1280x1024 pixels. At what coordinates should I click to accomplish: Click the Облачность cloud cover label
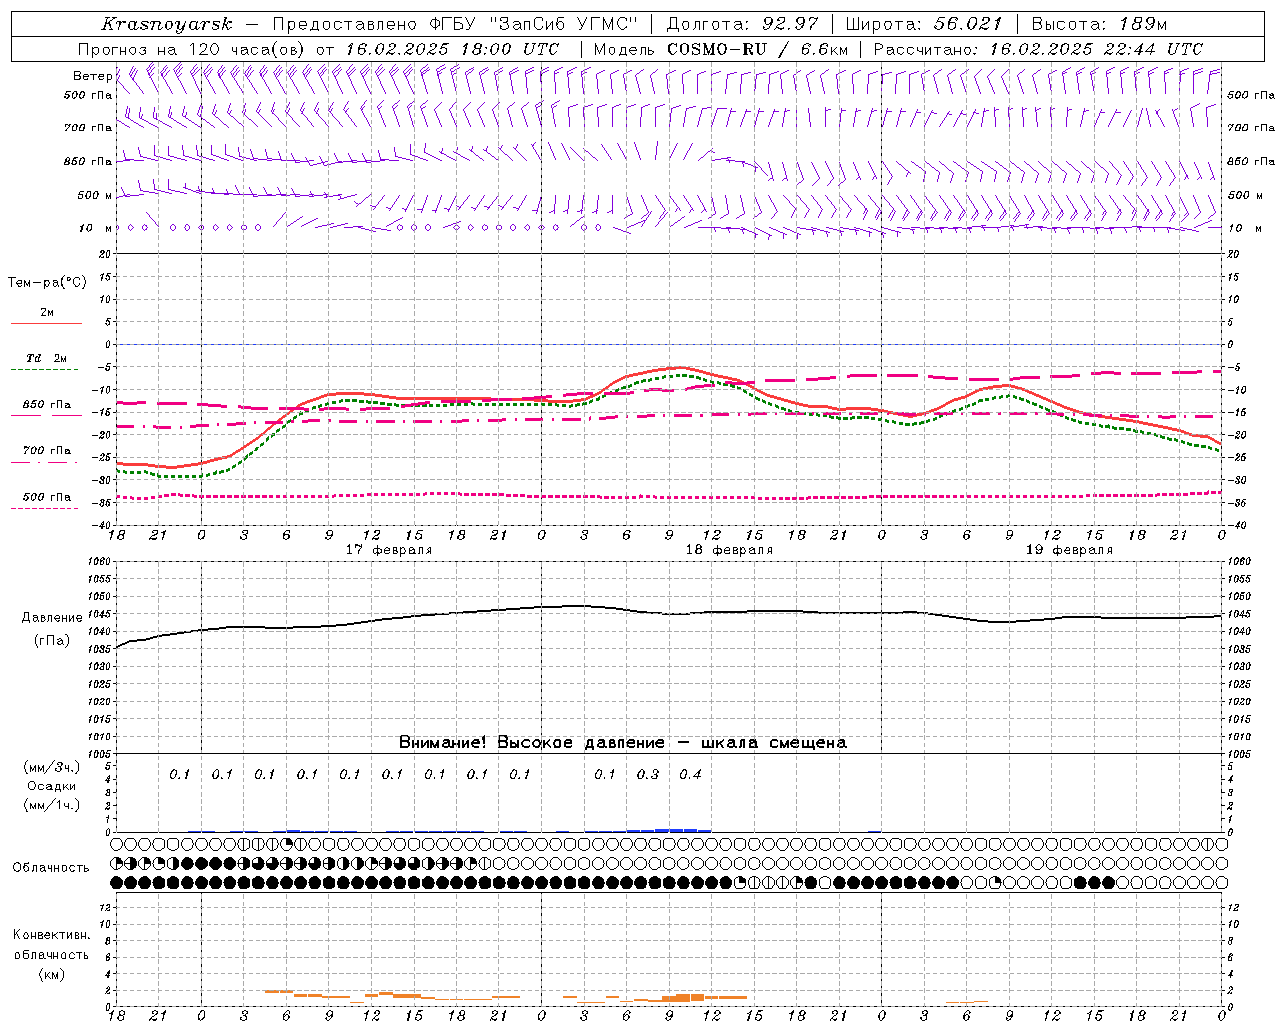tap(51, 867)
